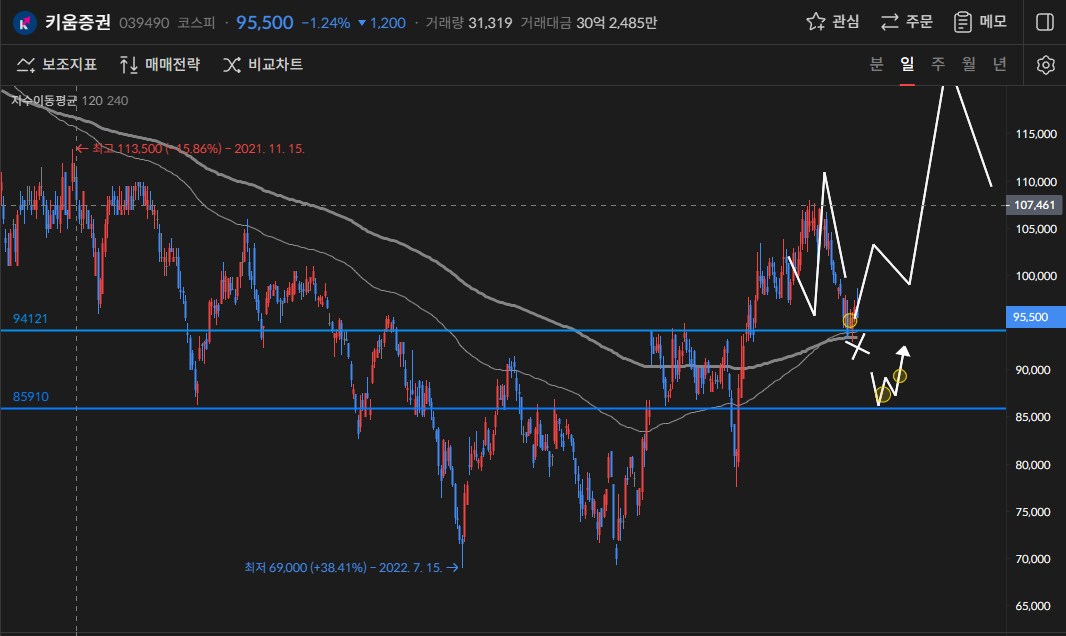
Task: Click the 코스피 market label
Action: (x=196, y=23)
